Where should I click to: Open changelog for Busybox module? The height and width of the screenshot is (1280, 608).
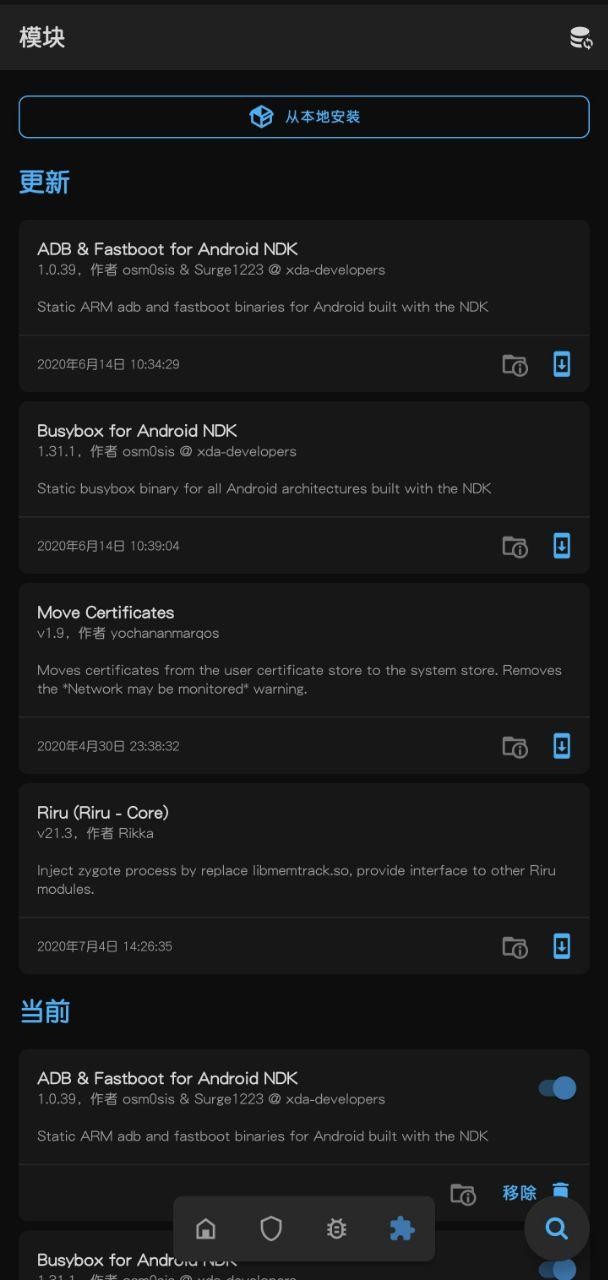click(515, 546)
